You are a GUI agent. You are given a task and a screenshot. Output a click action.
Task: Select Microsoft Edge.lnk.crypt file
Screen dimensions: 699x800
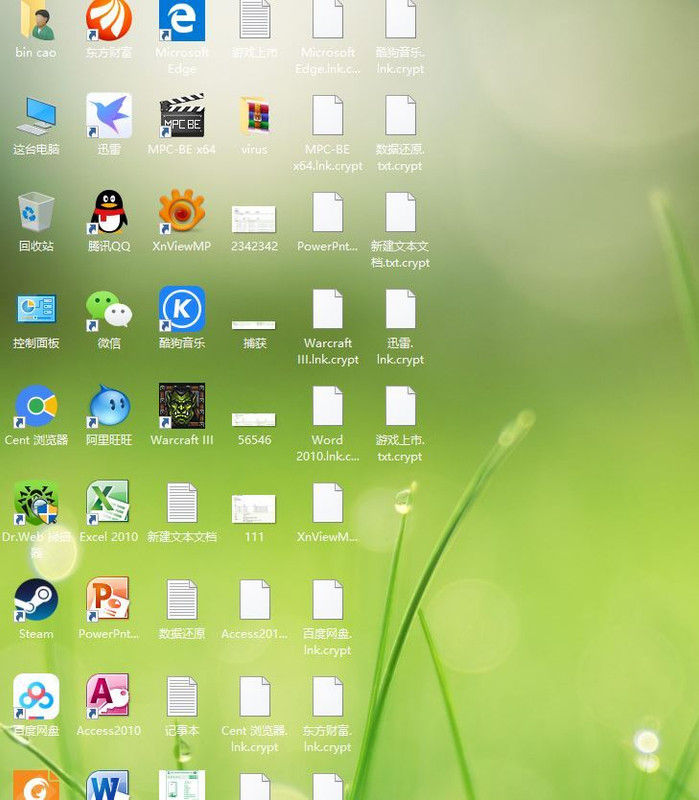pos(328,19)
